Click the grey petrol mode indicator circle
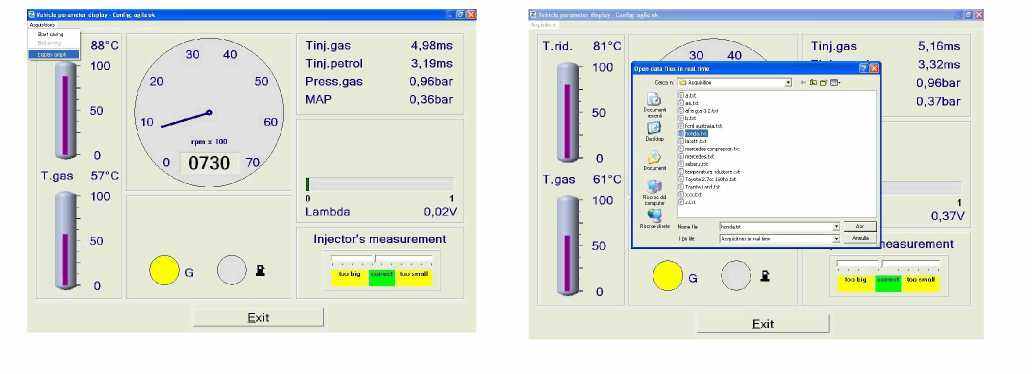This screenshot has width=1032, height=374. pyautogui.click(x=232, y=270)
